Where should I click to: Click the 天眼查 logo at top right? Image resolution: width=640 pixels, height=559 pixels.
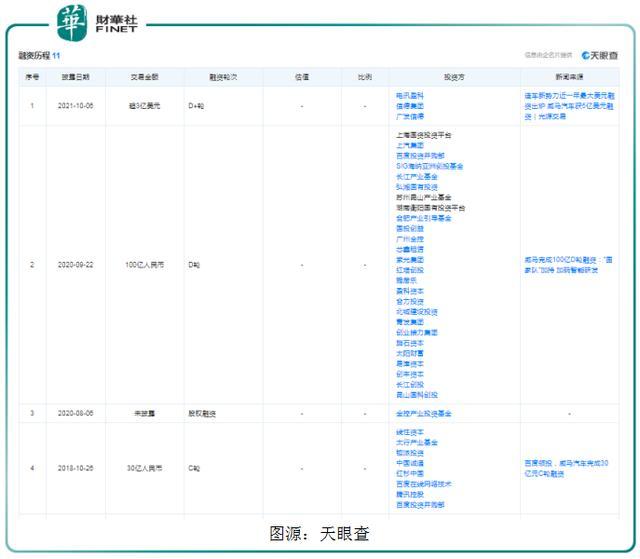coord(600,55)
